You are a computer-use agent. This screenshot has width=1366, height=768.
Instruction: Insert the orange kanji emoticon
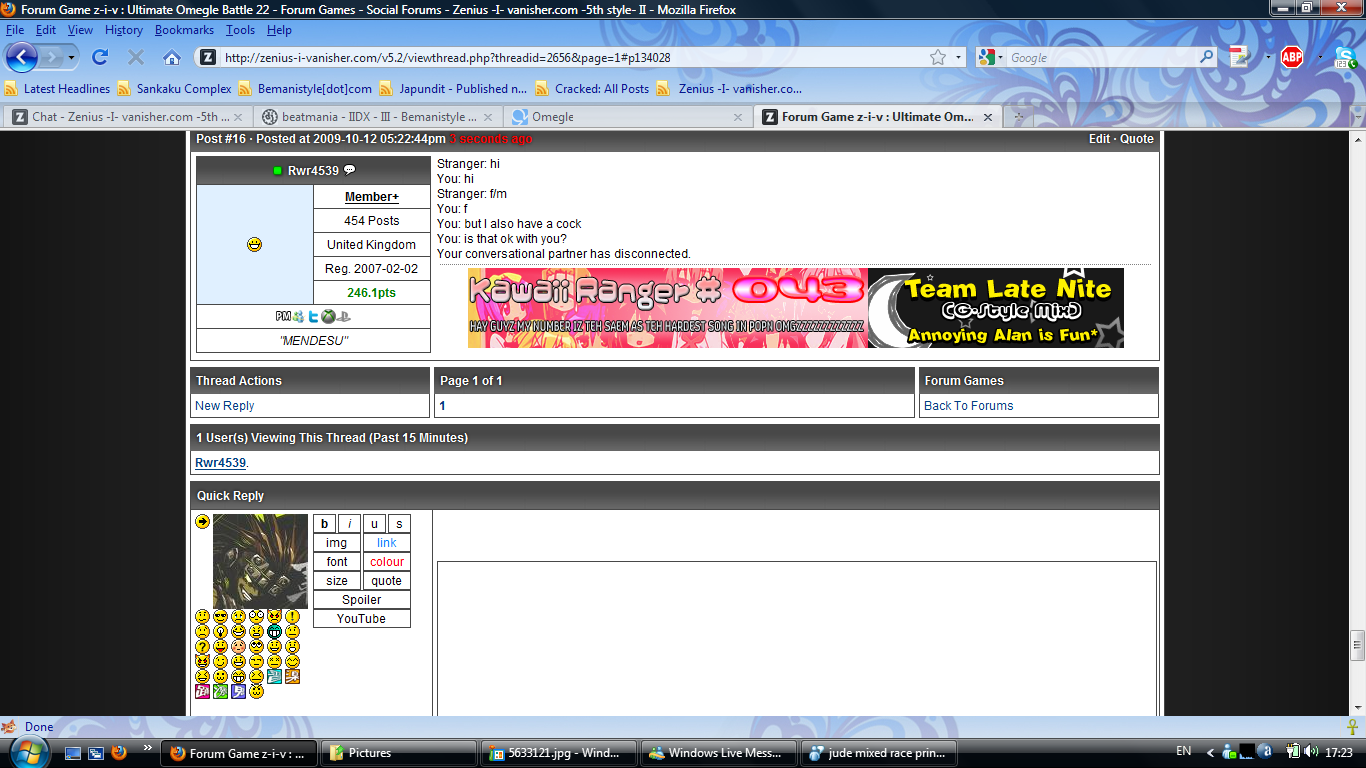292,676
